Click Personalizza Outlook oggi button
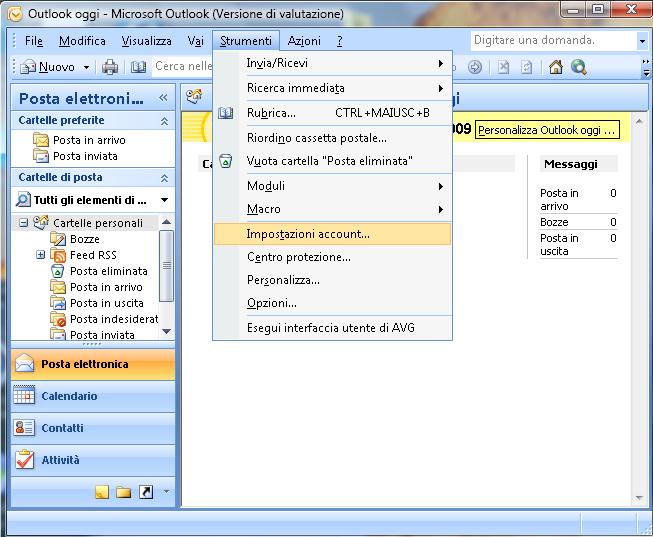 (x=547, y=130)
